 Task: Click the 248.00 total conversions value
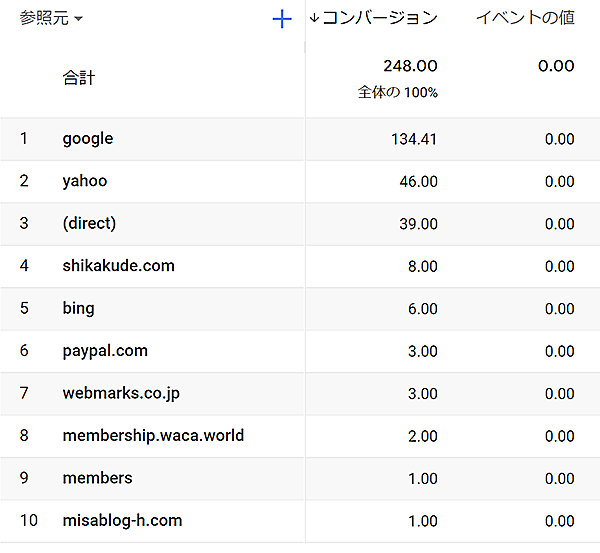tap(410, 66)
